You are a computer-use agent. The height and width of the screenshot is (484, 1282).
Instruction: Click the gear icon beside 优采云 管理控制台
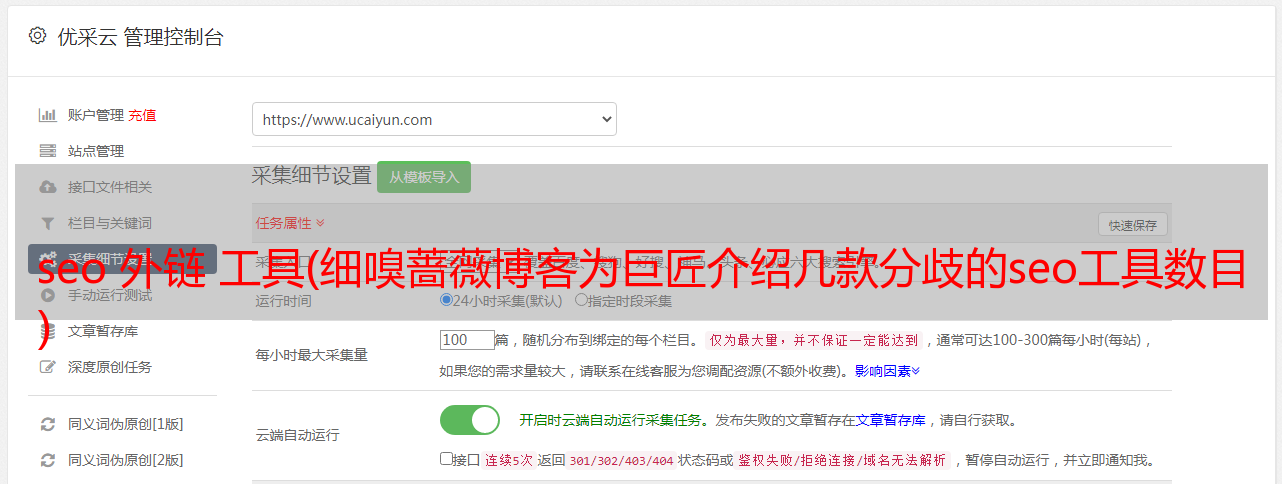pos(37,36)
